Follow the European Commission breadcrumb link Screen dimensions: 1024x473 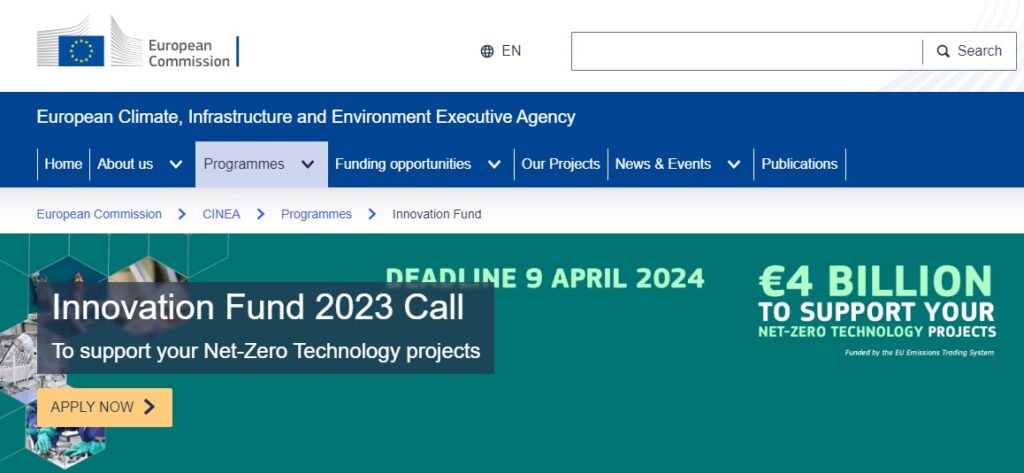[x=99, y=214]
